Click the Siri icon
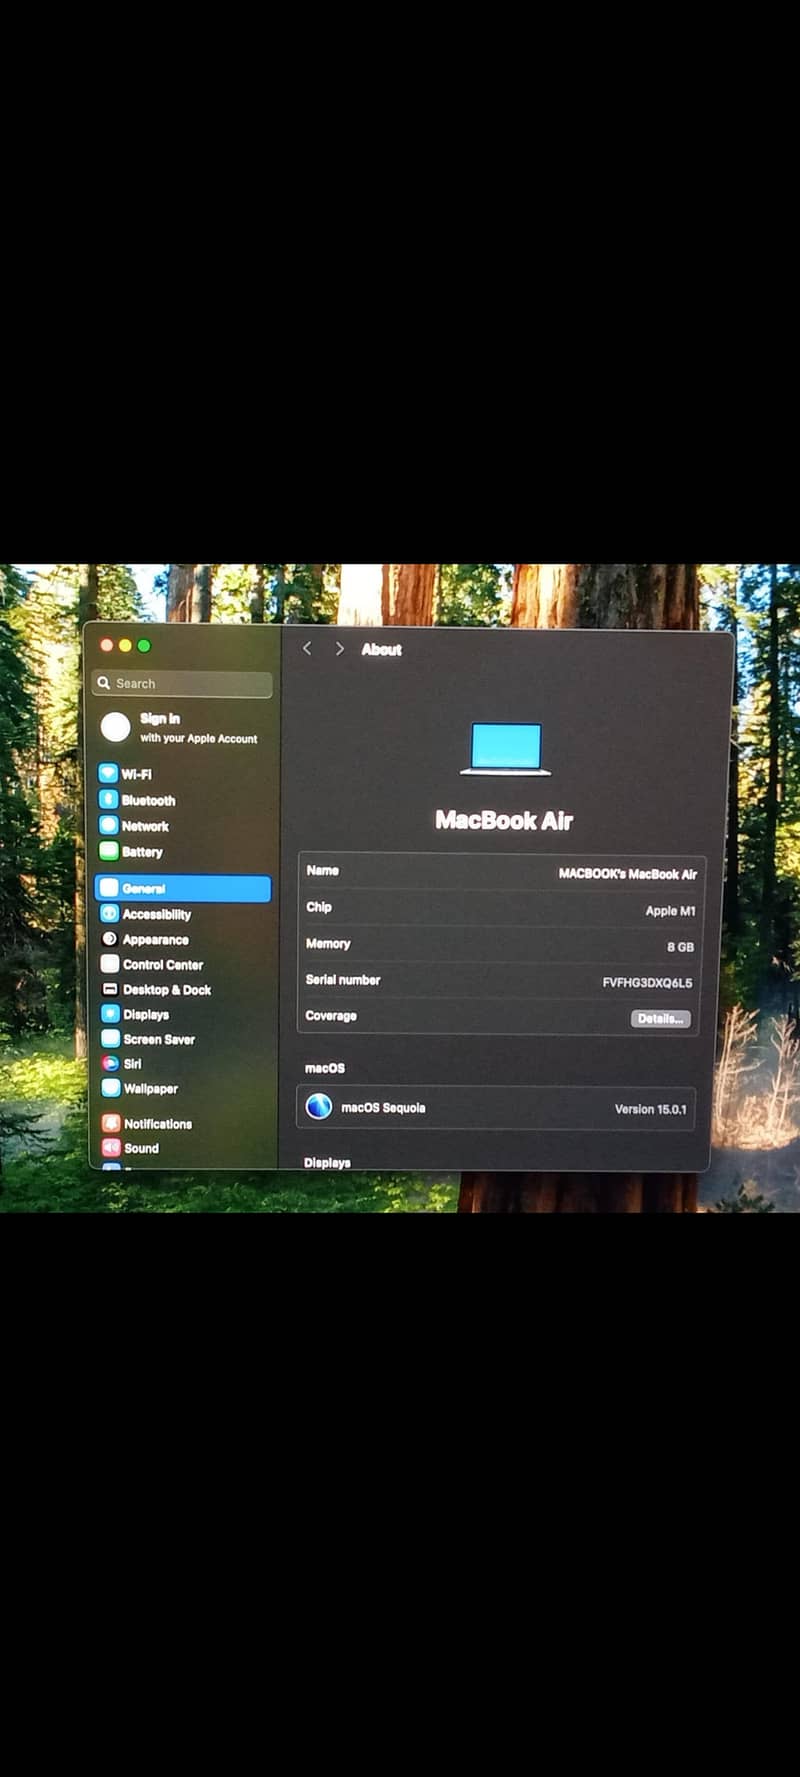Screen dimensions: 800x1777 pyautogui.click(x=110, y=1063)
